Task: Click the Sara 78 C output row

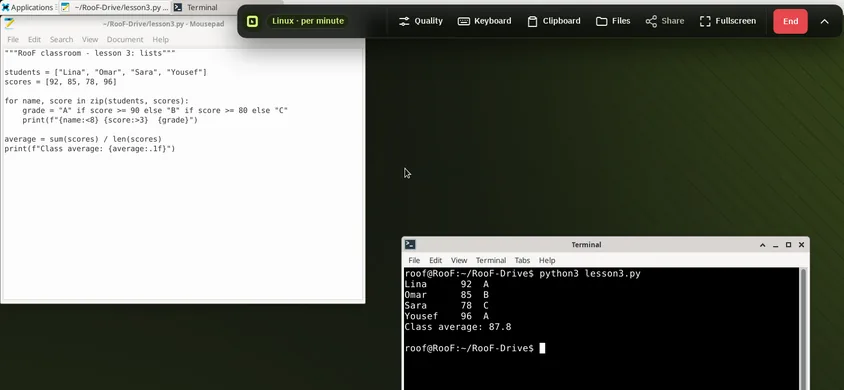Action: pos(447,306)
